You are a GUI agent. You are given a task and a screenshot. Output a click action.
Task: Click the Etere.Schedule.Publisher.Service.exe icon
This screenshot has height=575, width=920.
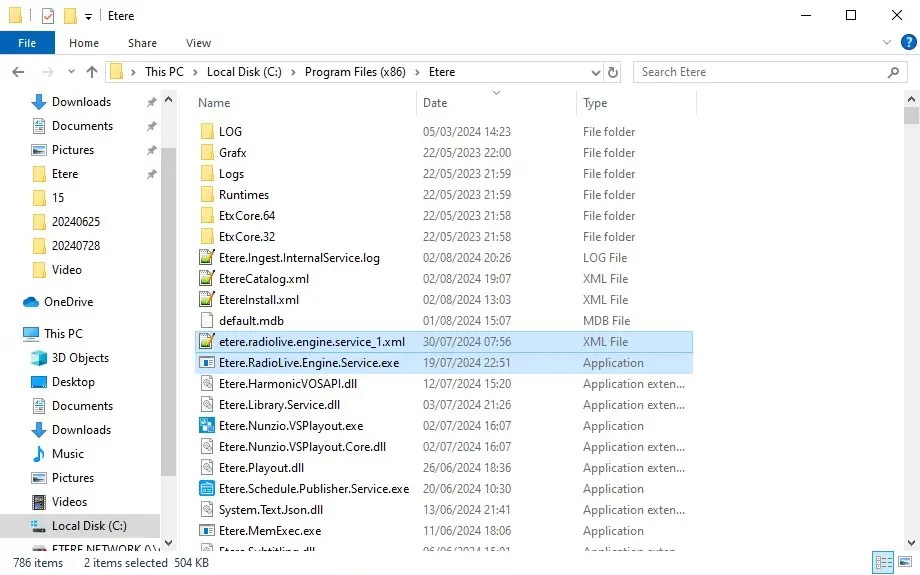coord(207,489)
